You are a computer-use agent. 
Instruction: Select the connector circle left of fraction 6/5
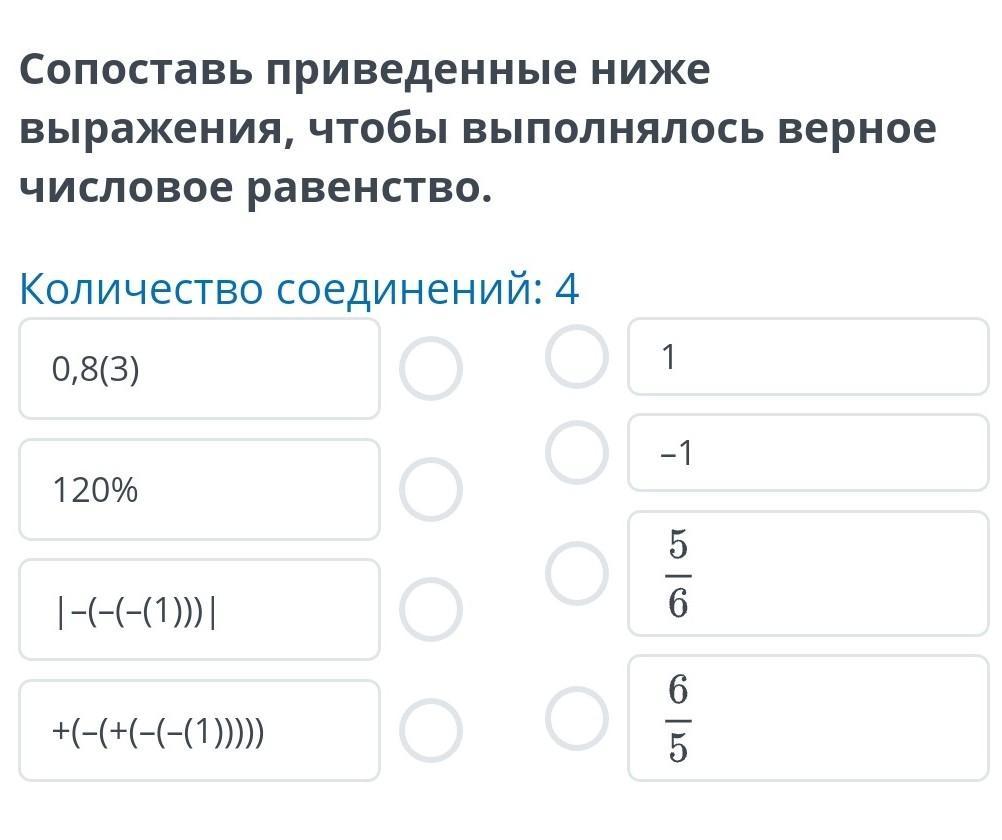click(577, 717)
